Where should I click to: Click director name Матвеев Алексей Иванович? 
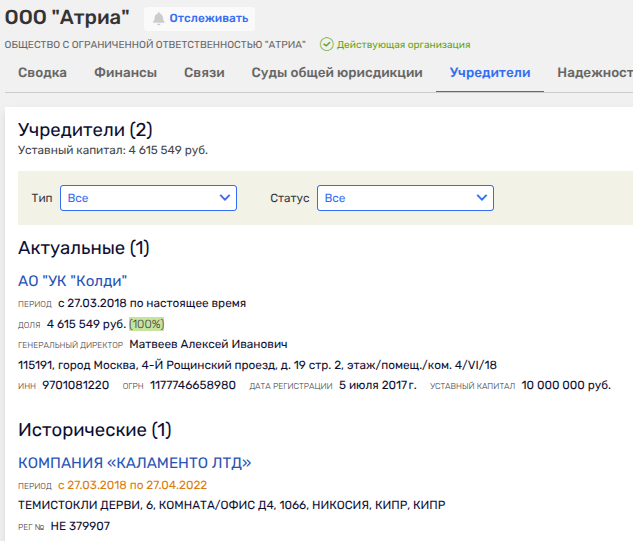coord(208,344)
